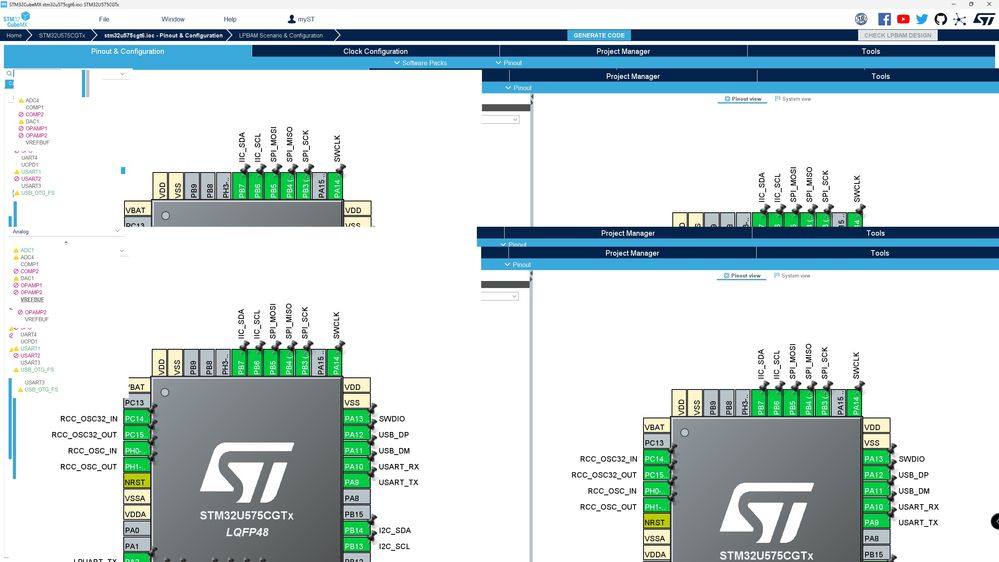Click the CHECK LPBAM DESIGN button
Screen dimensions: 999x562
pyautogui.click(x=898, y=36)
